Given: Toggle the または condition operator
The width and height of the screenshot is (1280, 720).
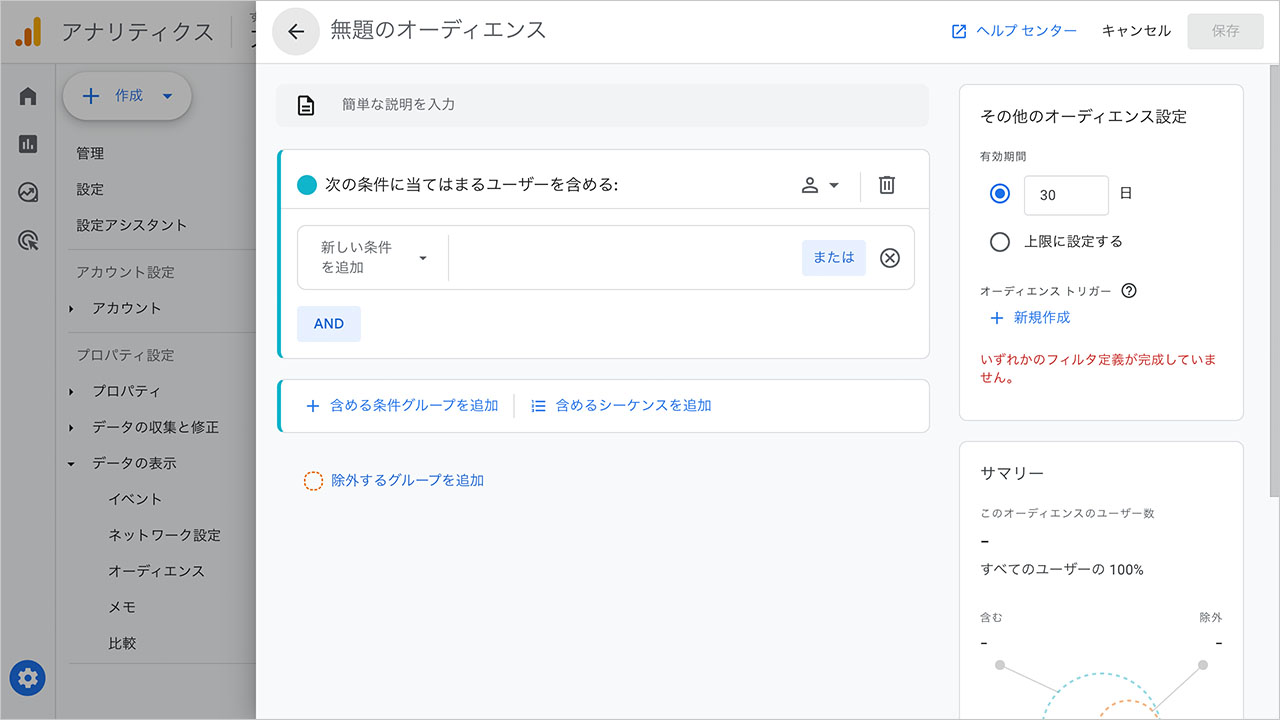Looking at the screenshot, I should coord(833,257).
